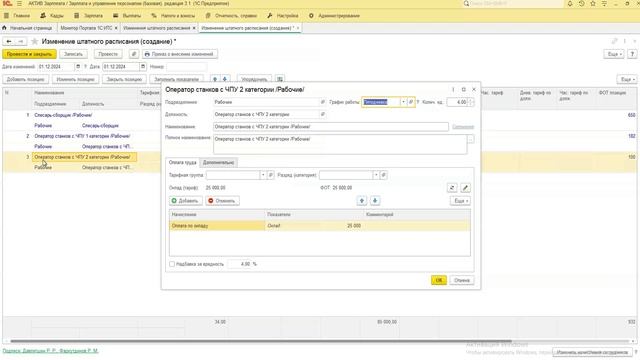Expand Разряд (категория) dropdown
The width and height of the screenshot is (640, 360).
[x=376, y=175]
